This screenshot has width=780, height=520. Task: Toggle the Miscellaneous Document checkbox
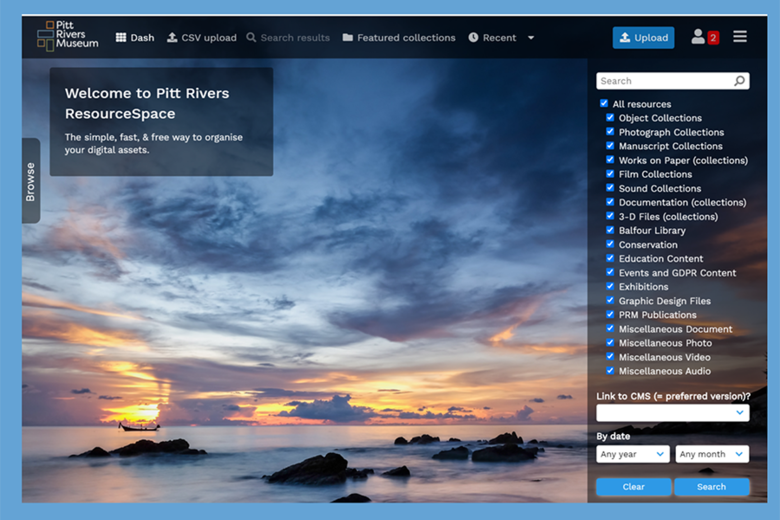pos(610,328)
